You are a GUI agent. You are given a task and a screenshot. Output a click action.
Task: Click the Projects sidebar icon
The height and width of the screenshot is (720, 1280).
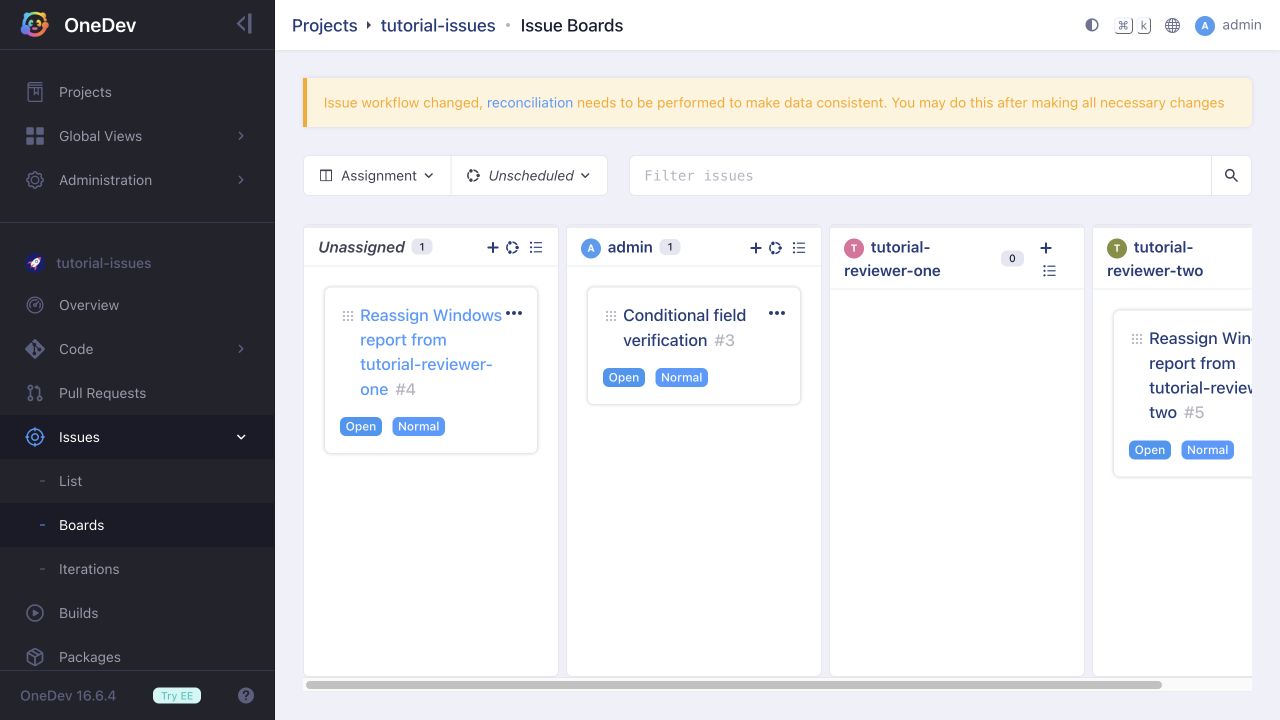coord(35,92)
